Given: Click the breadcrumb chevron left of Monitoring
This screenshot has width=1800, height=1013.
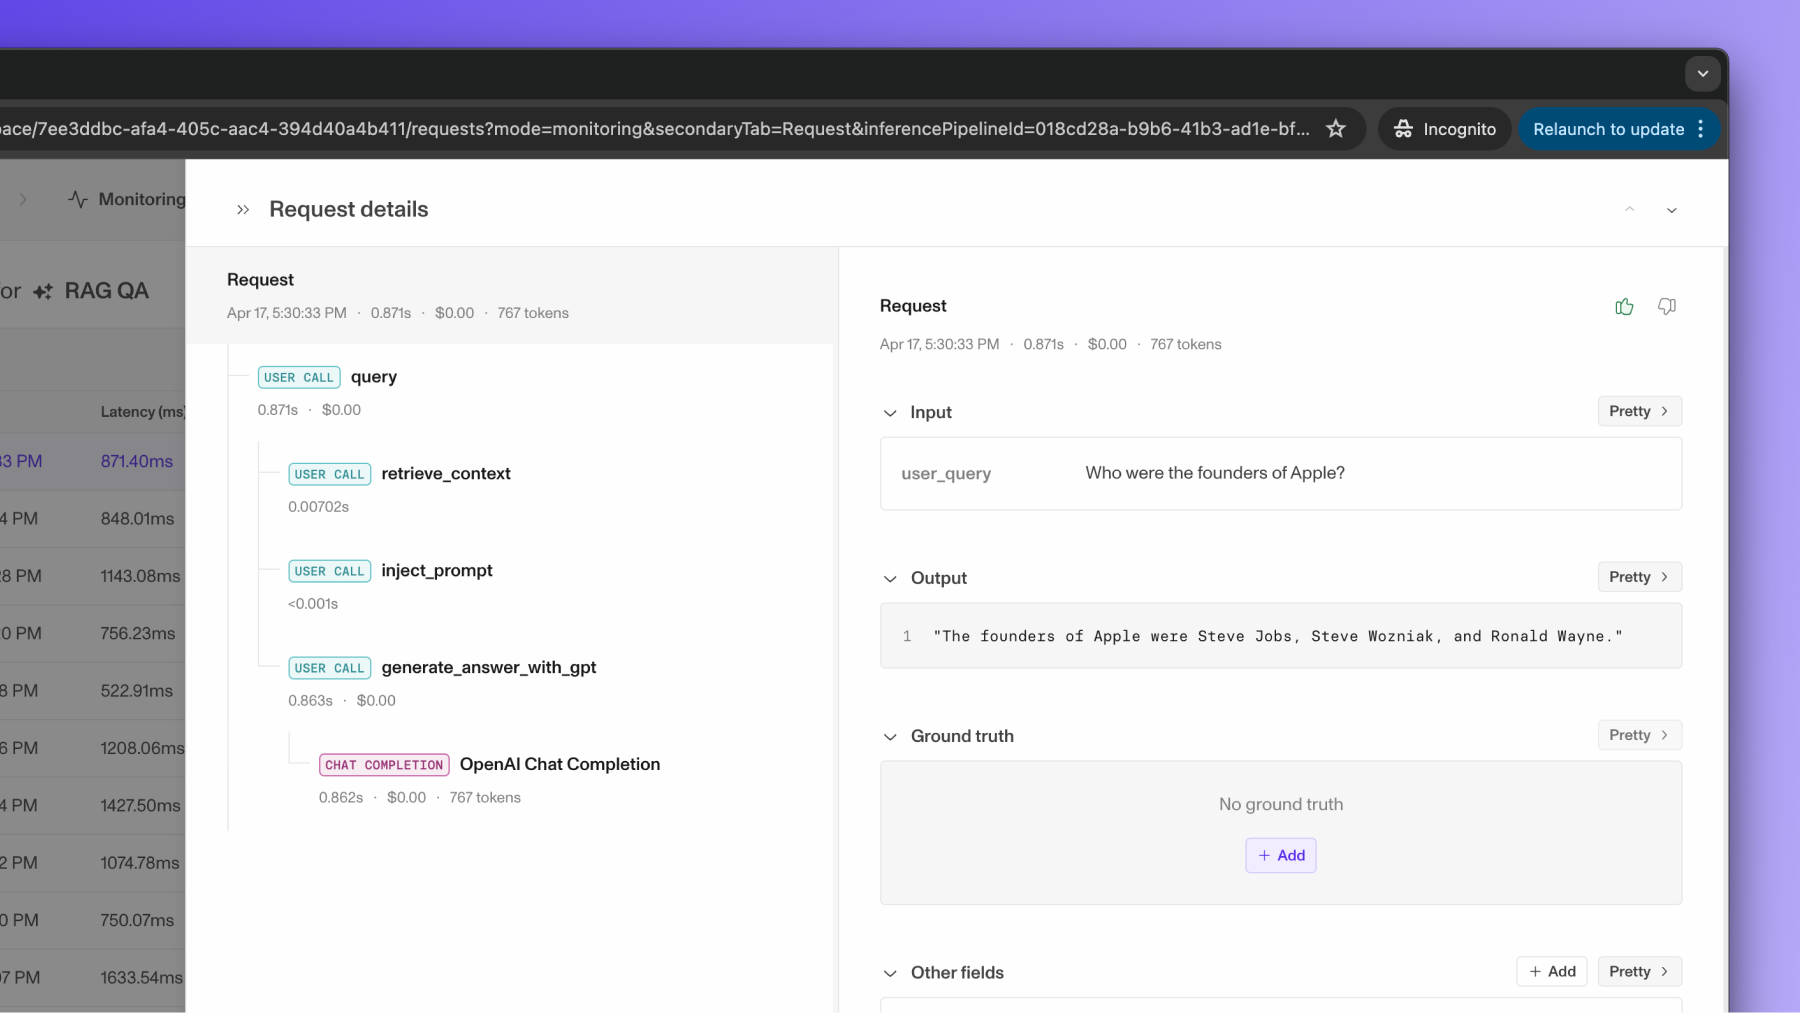Looking at the screenshot, I should pyautogui.click(x=23, y=199).
